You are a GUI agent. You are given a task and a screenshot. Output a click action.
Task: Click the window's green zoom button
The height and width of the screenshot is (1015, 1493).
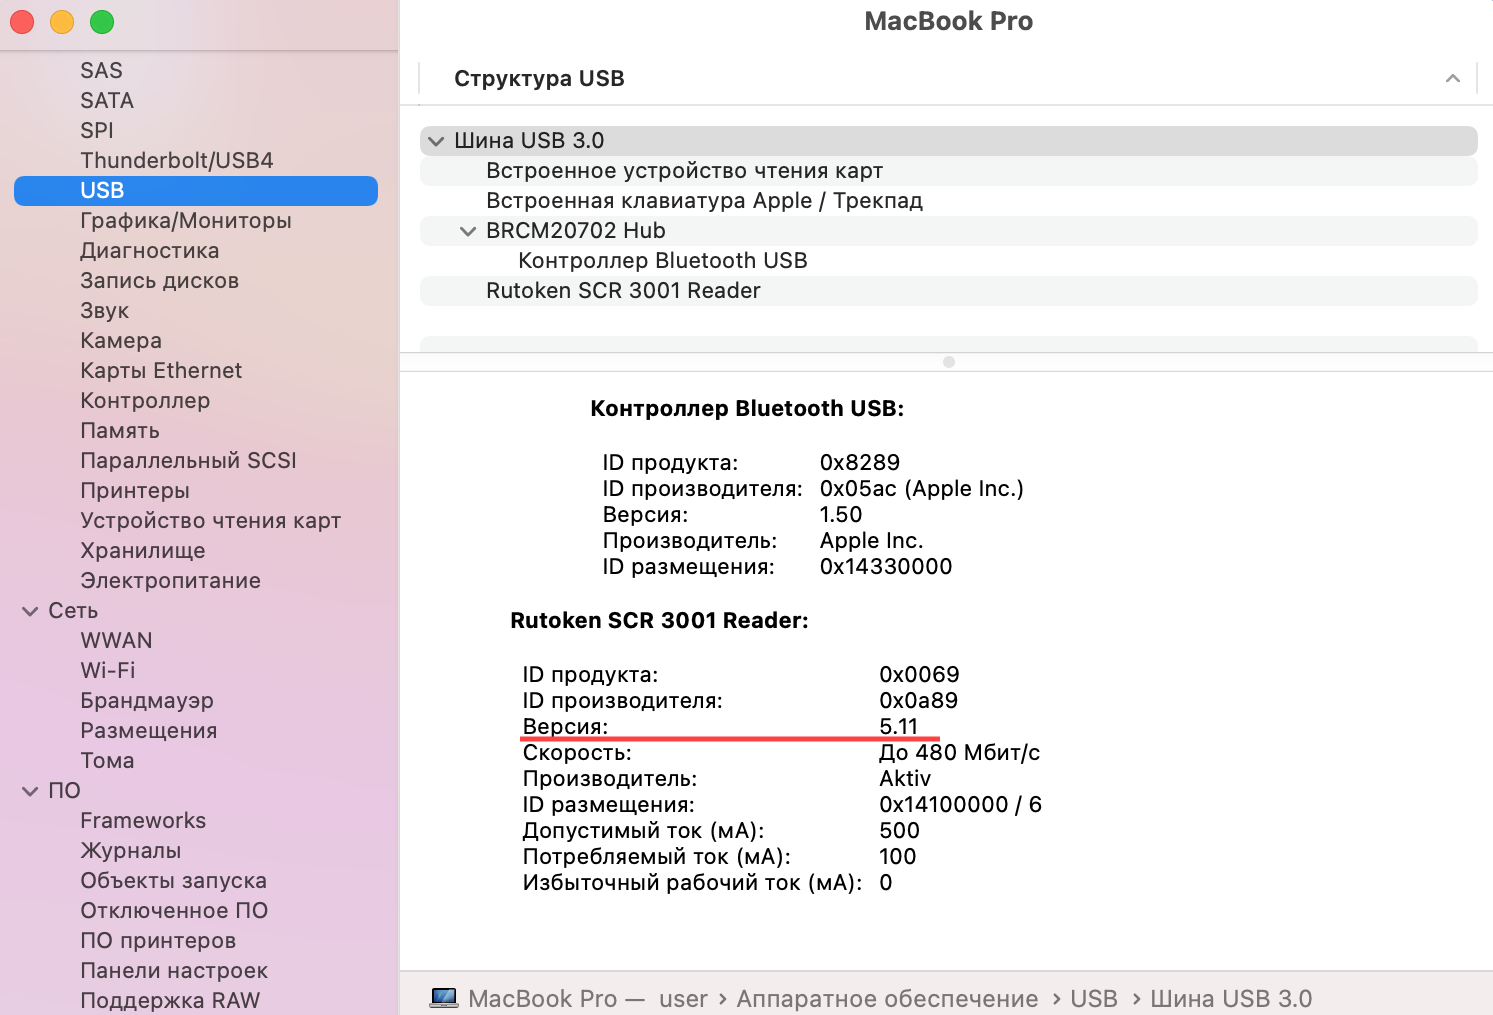[x=102, y=22]
